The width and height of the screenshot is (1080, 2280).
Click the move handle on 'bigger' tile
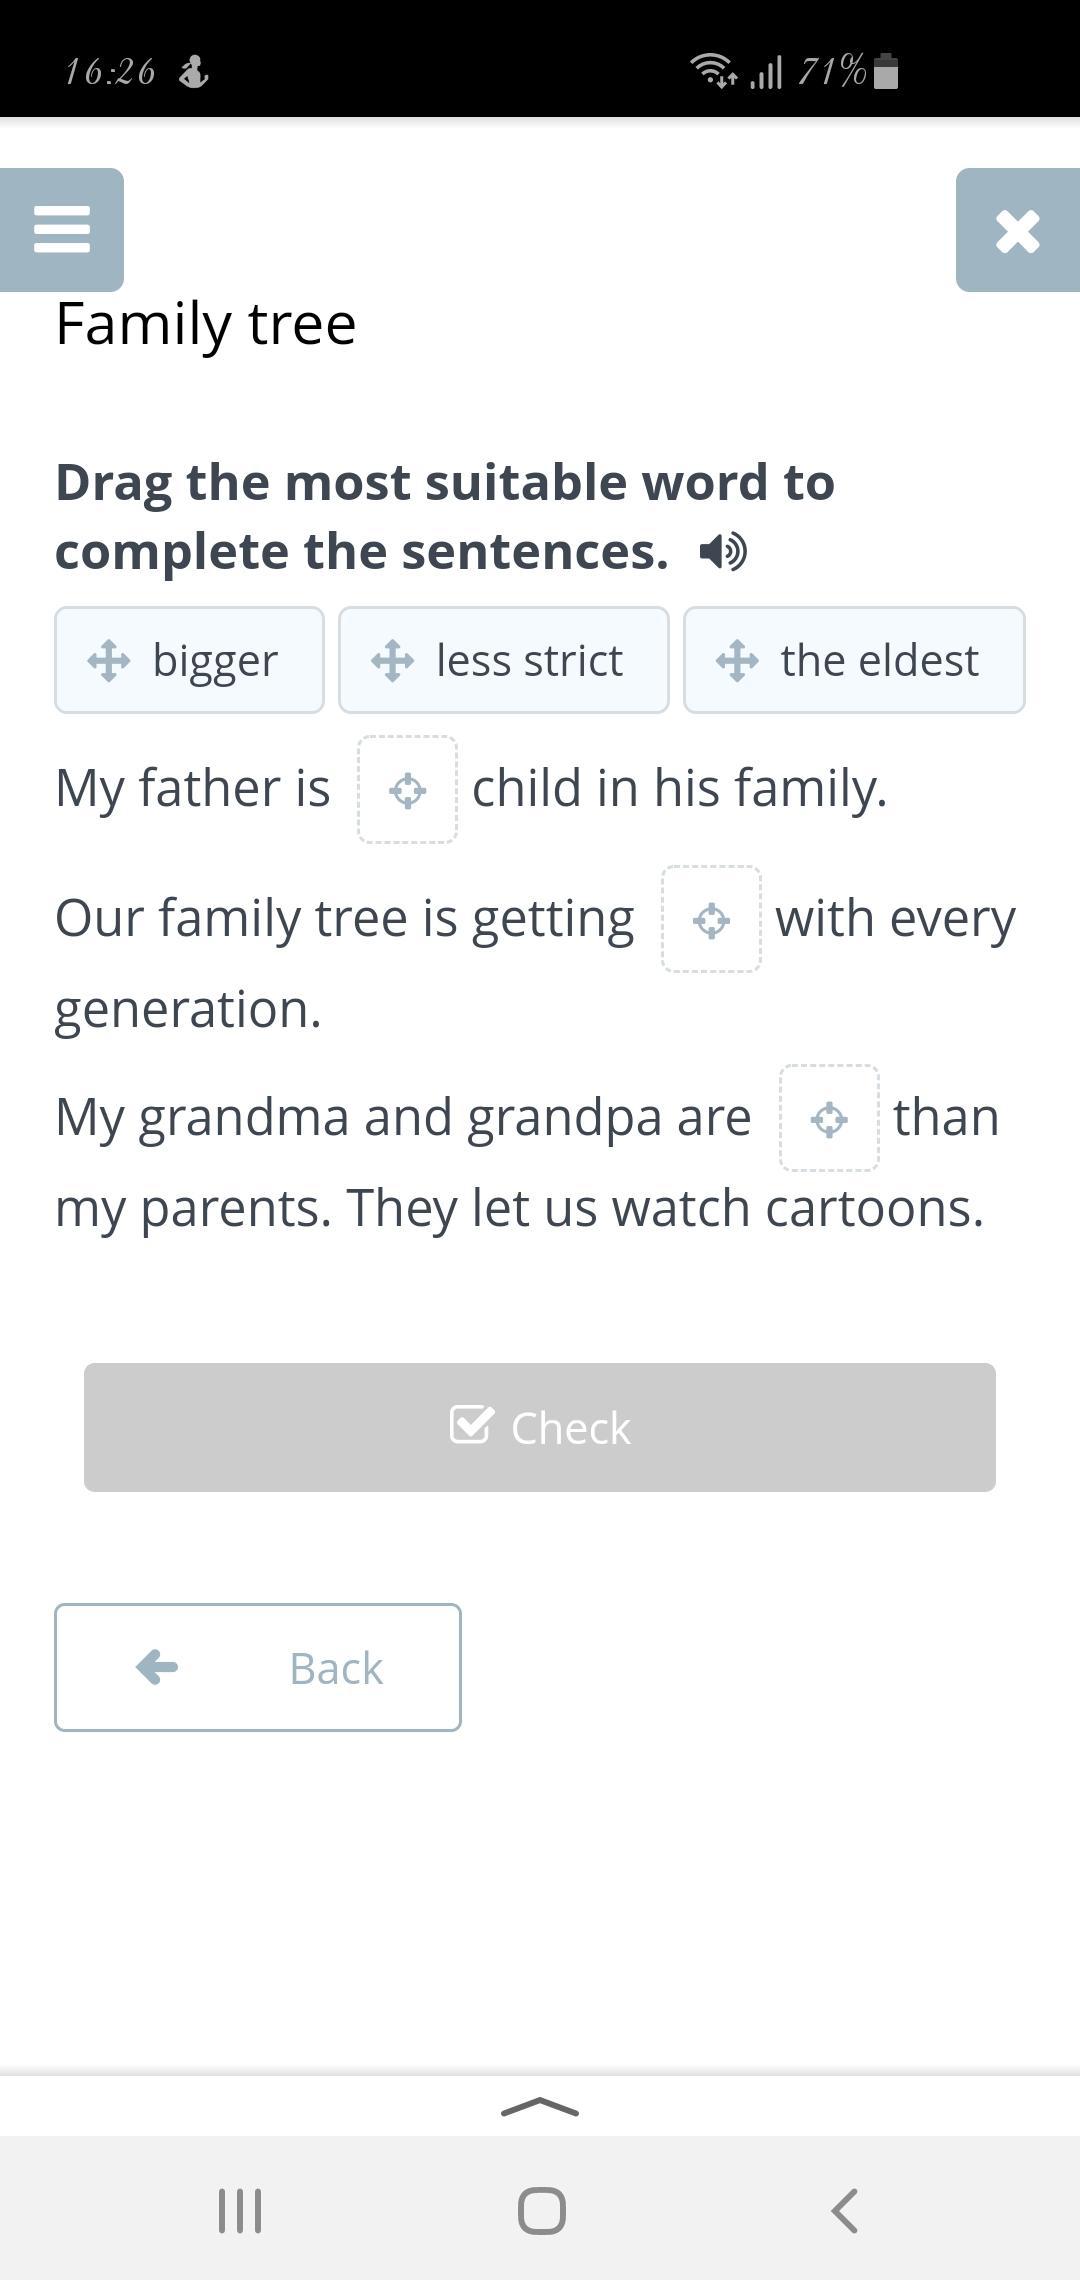109,661
